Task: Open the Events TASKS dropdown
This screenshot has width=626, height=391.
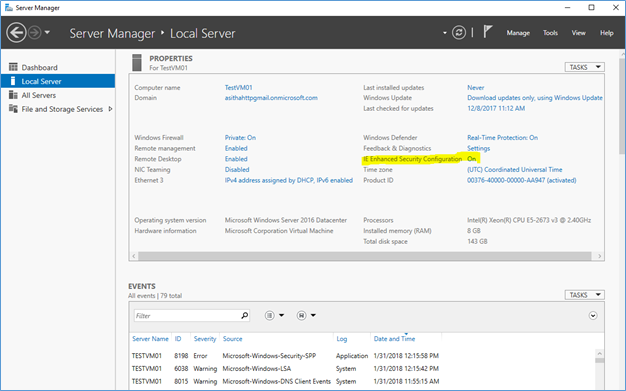Action: [584, 295]
